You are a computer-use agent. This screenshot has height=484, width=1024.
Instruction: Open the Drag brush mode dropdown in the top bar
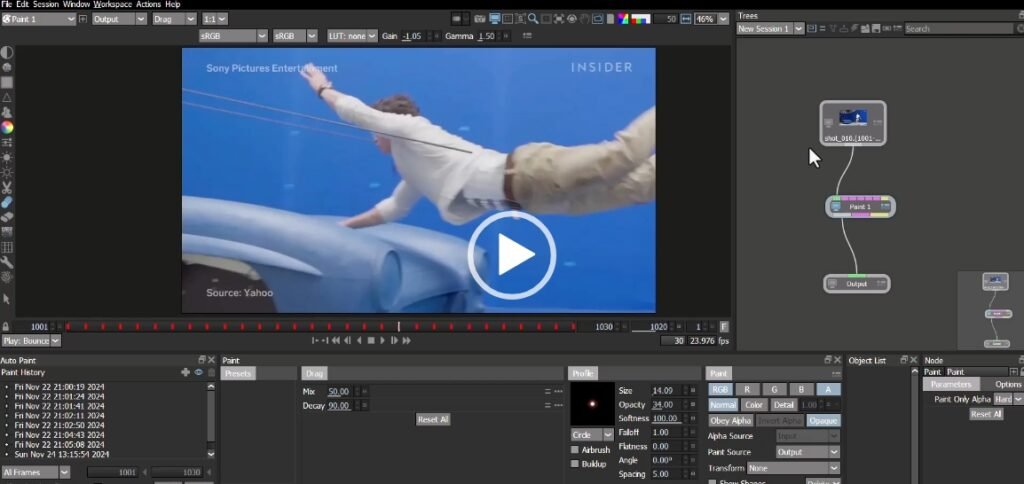174,19
